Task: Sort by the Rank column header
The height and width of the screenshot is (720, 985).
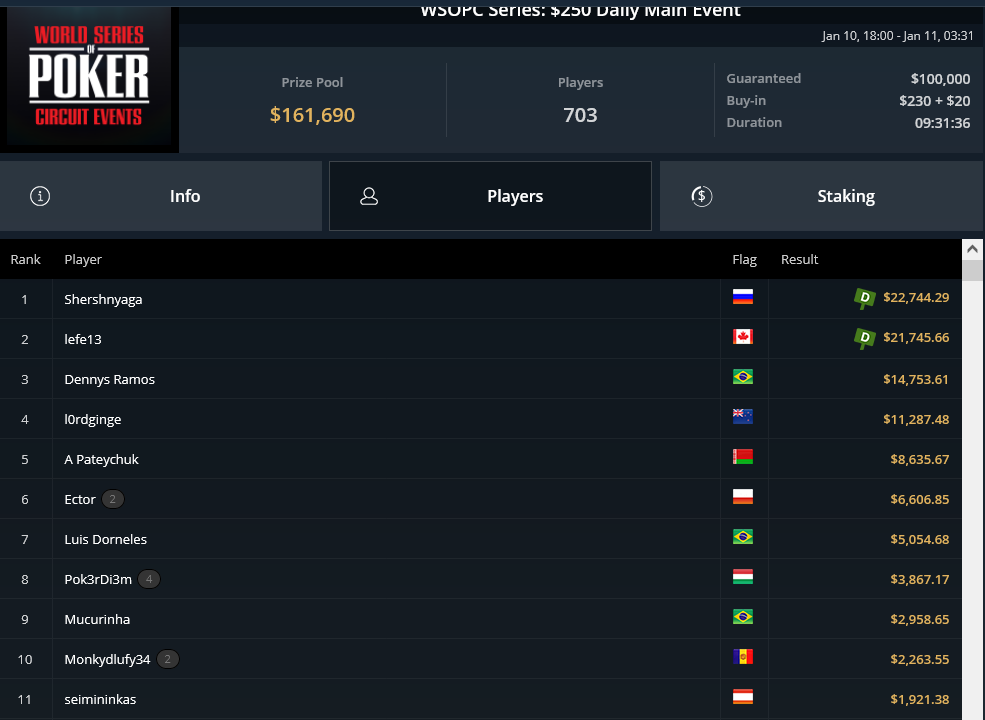Action: coord(25,259)
